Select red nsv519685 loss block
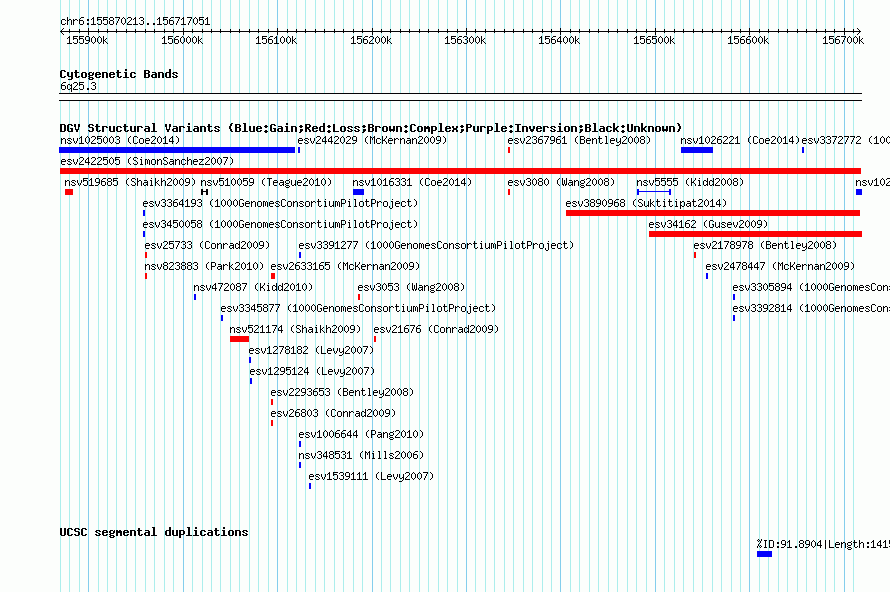 tap(69, 192)
